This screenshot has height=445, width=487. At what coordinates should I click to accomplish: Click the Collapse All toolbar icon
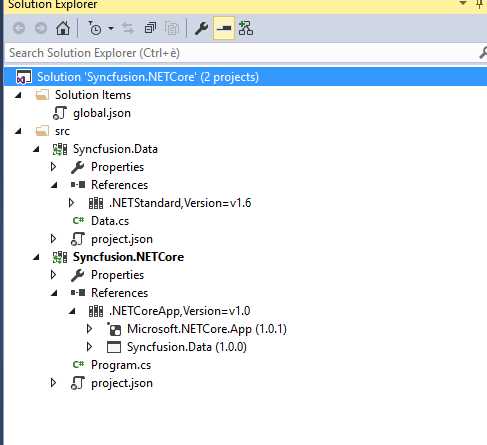(150, 28)
